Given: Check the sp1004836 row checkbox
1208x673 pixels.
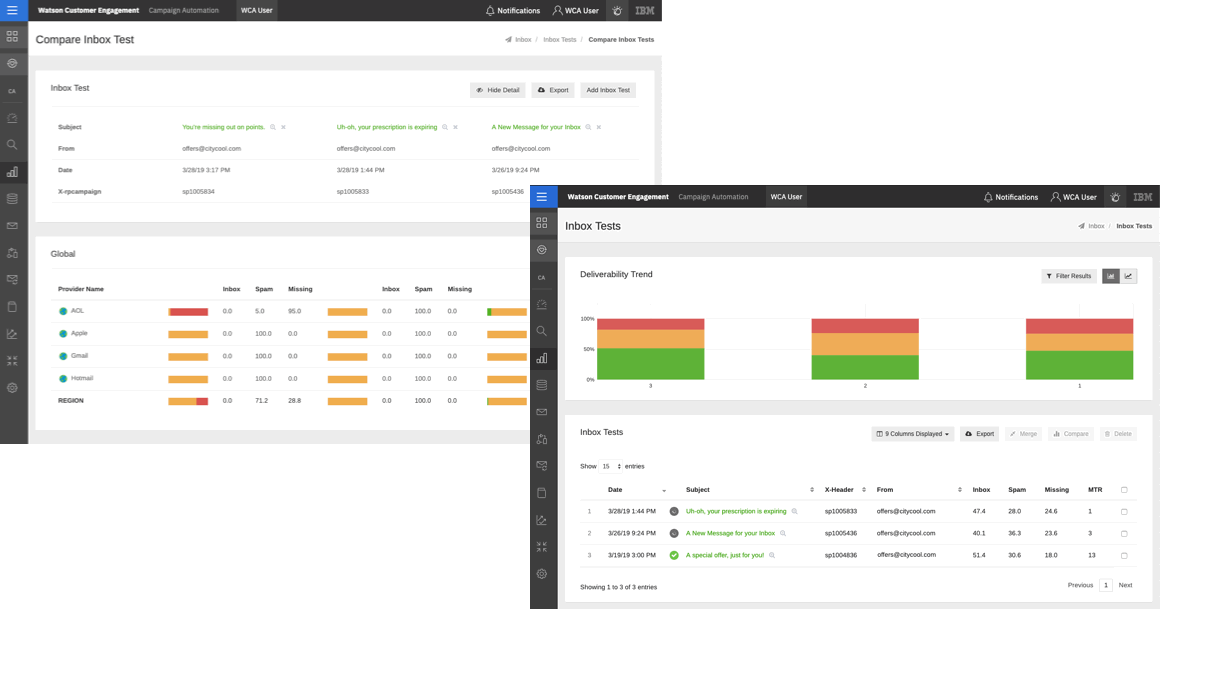Looking at the screenshot, I should 1124,555.
